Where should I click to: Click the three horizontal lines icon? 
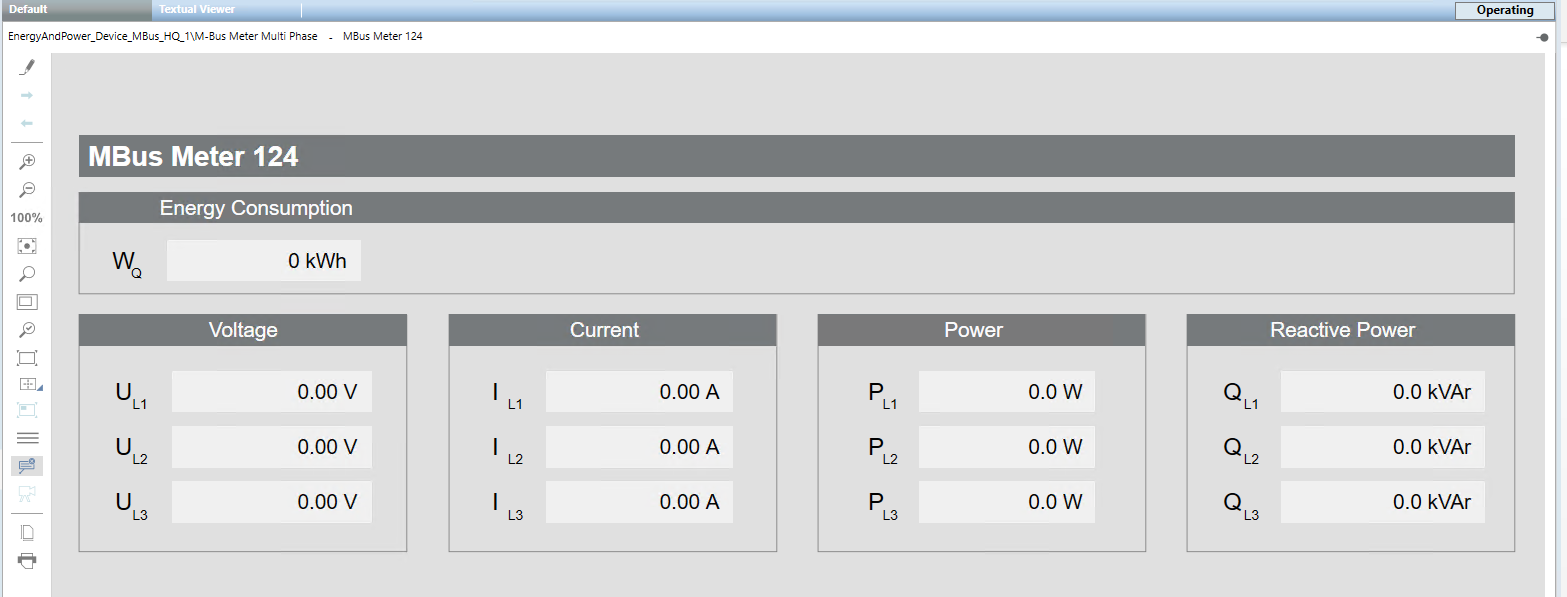coord(27,438)
